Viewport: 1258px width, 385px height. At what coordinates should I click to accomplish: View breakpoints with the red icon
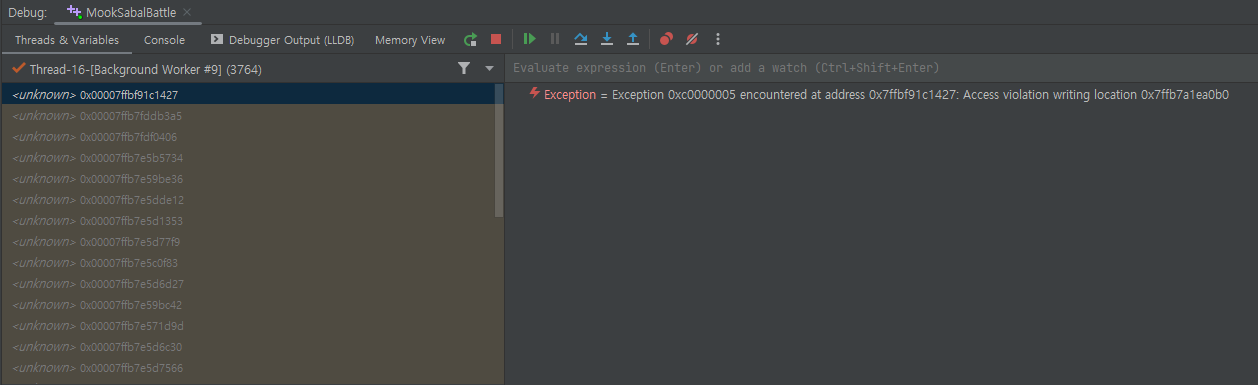666,39
